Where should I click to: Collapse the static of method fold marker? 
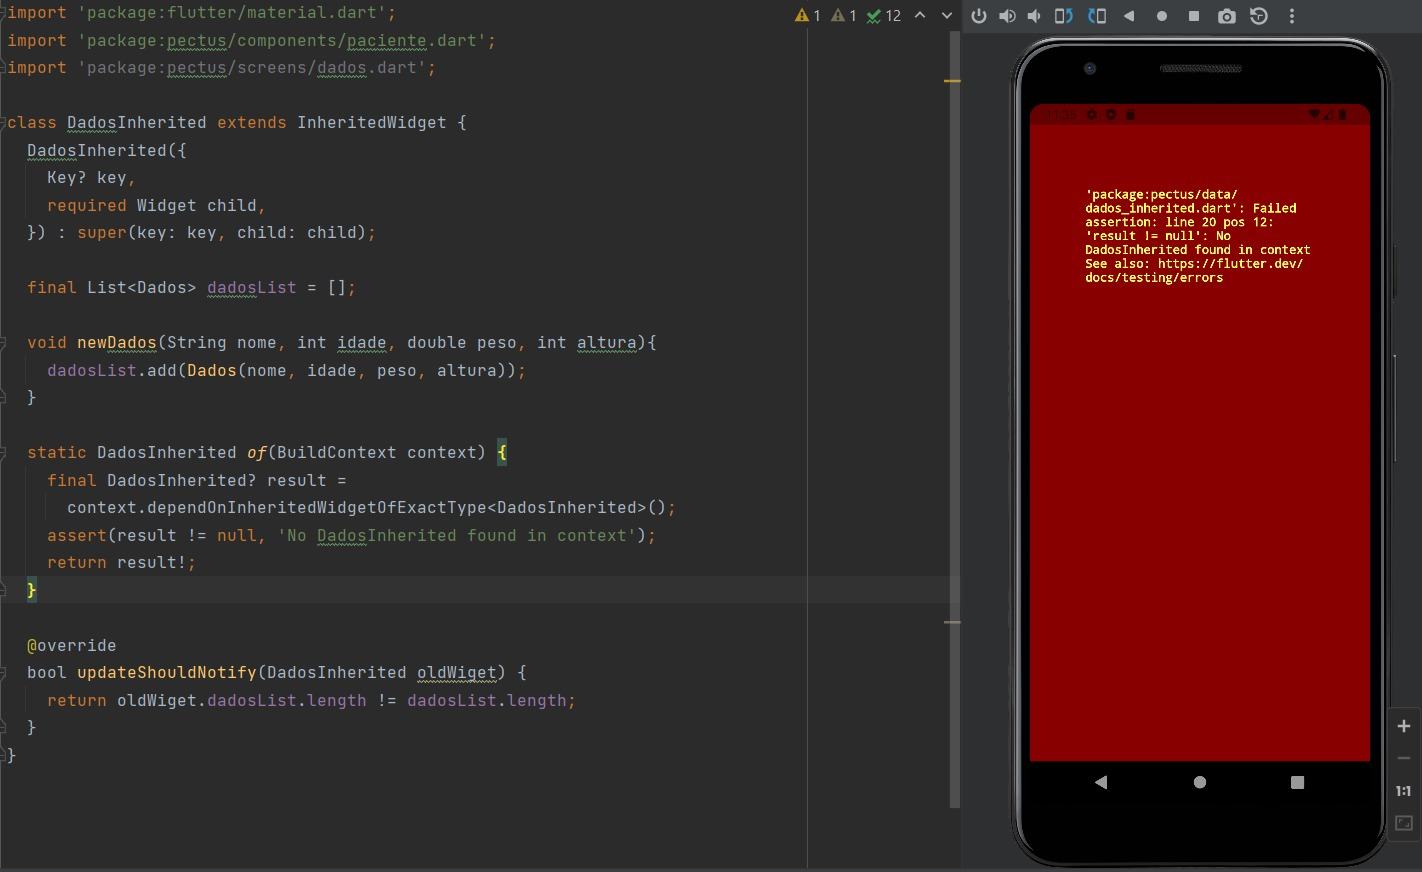tap(4, 453)
